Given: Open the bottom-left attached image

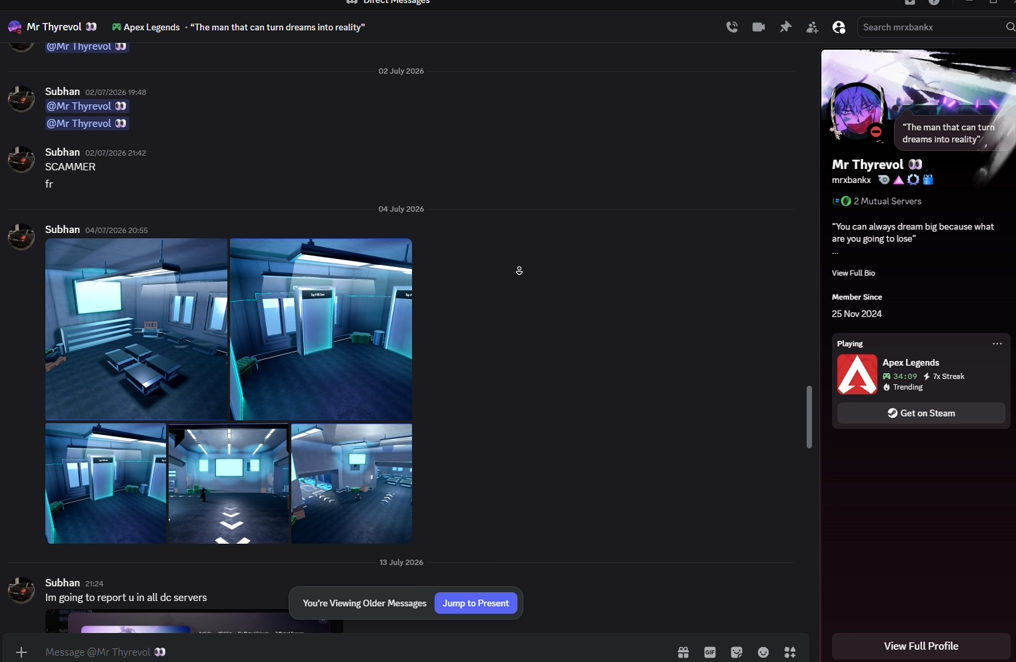Looking at the screenshot, I should pyautogui.click(x=106, y=483).
